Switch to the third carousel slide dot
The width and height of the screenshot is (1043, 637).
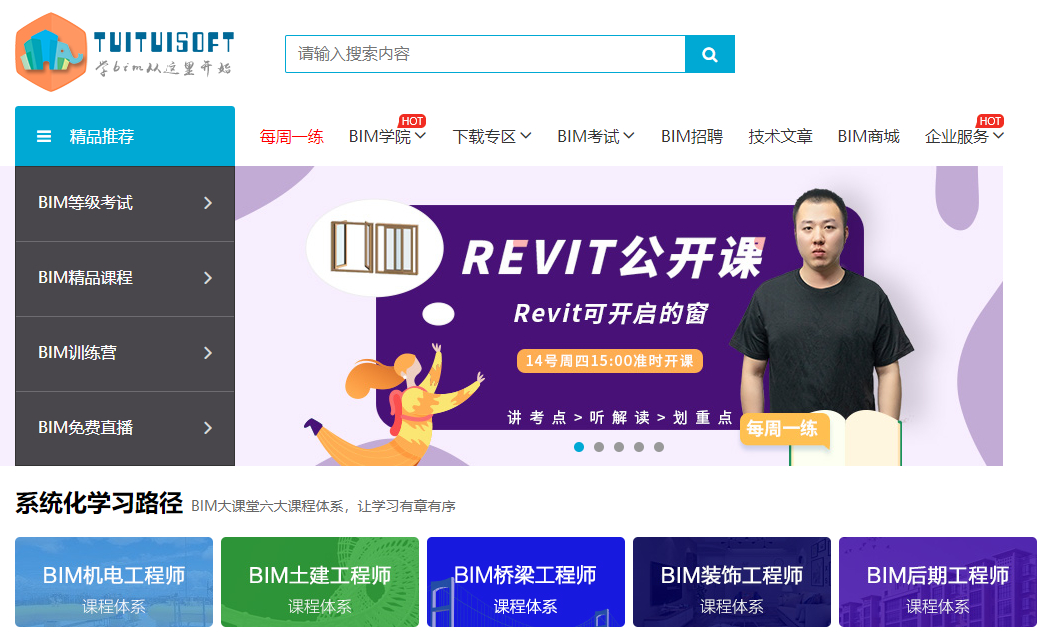tap(619, 447)
